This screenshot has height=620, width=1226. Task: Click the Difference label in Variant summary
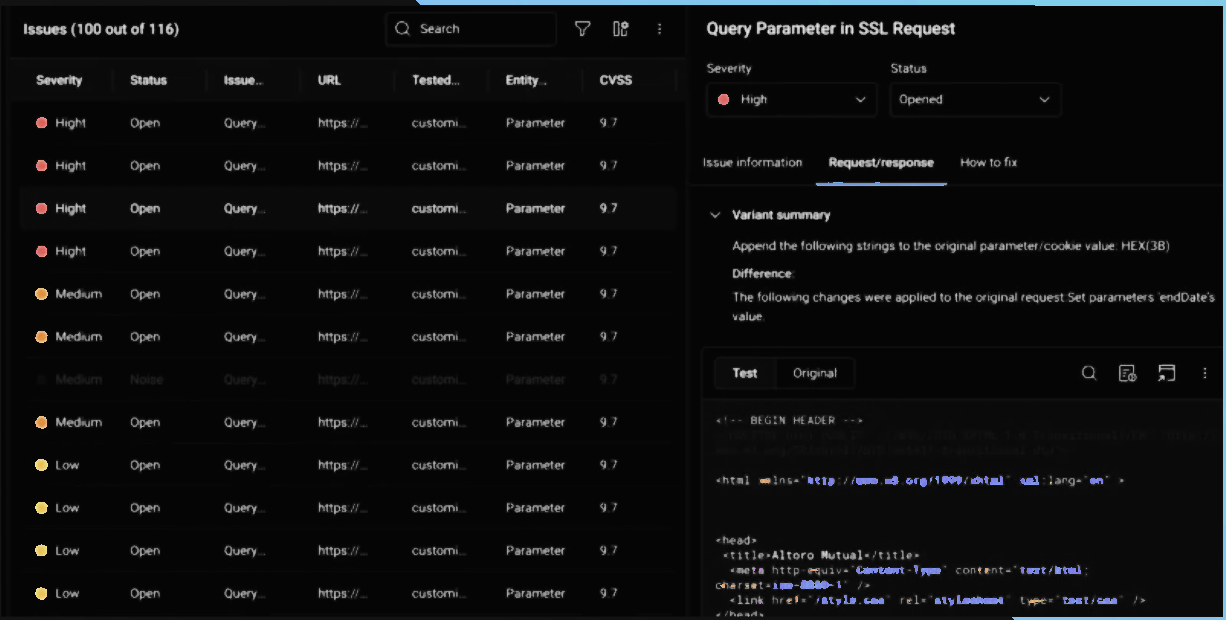tap(763, 273)
